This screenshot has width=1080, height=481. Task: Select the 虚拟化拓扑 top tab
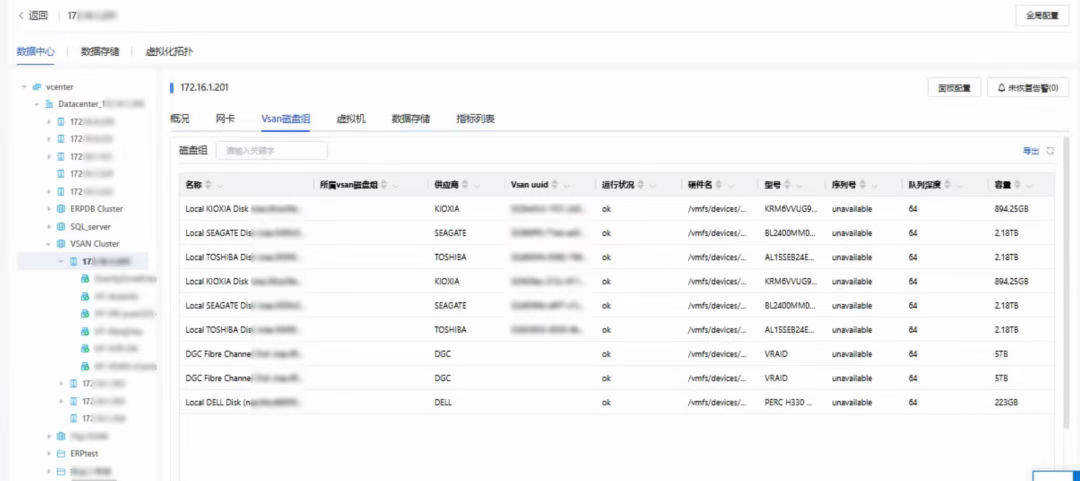tap(169, 51)
